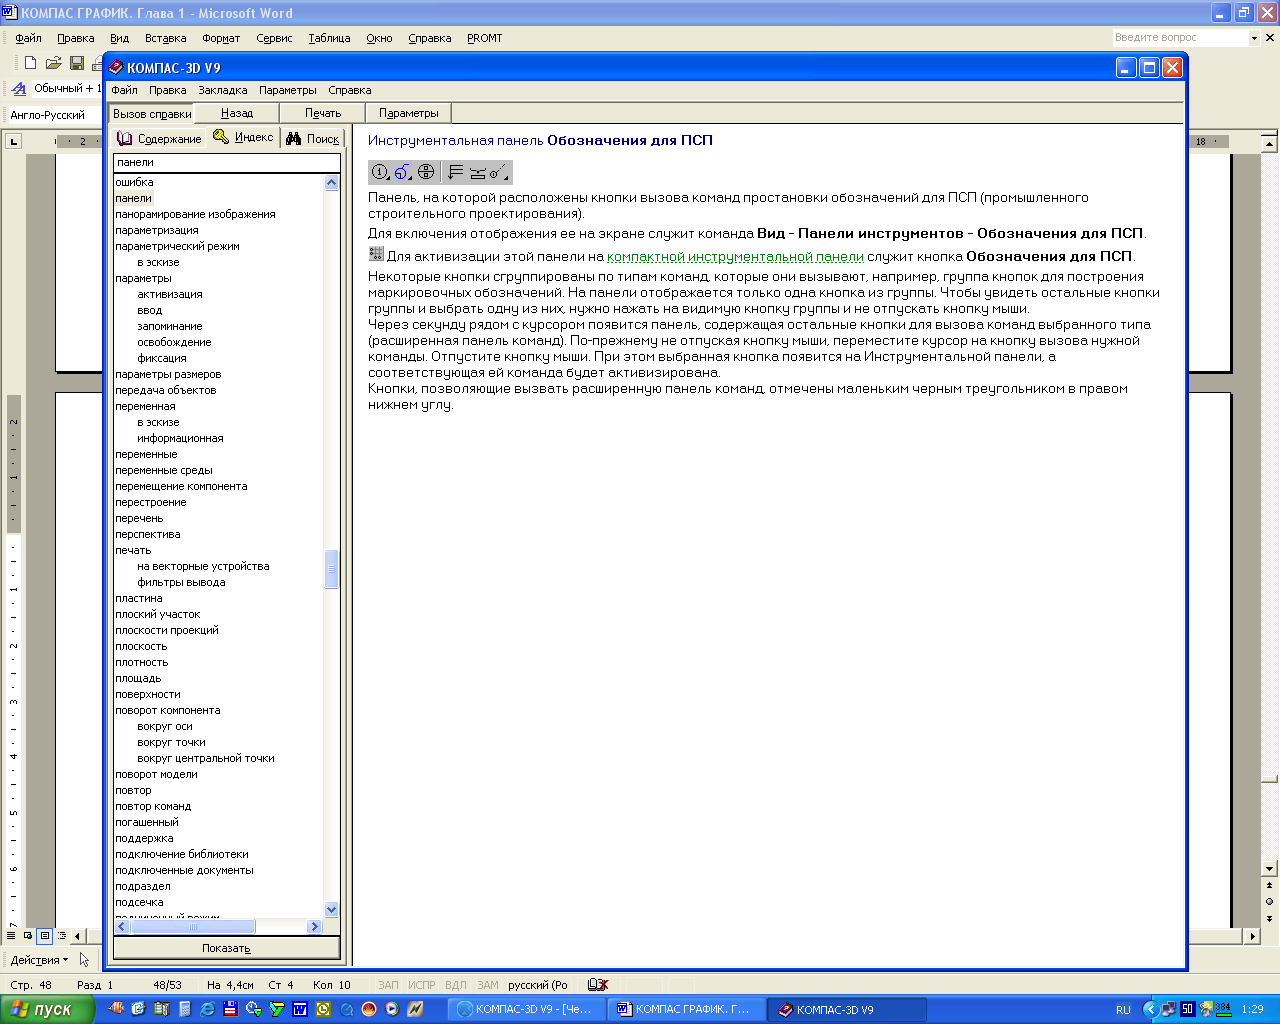Click the 'Печать' button in help toolbar
The height and width of the screenshot is (1024, 1280).
click(323, 113)
